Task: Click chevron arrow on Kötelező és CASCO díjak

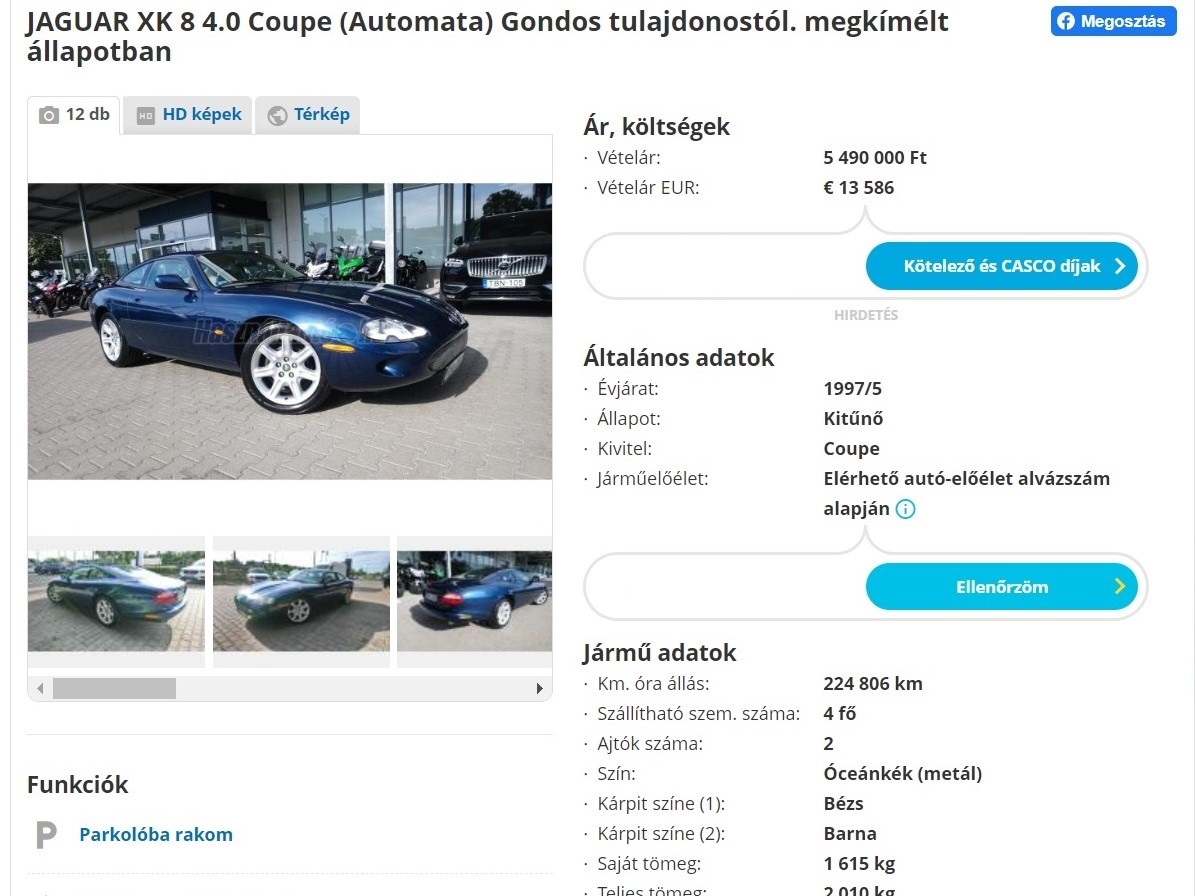Action: (x=1120, y=266)
